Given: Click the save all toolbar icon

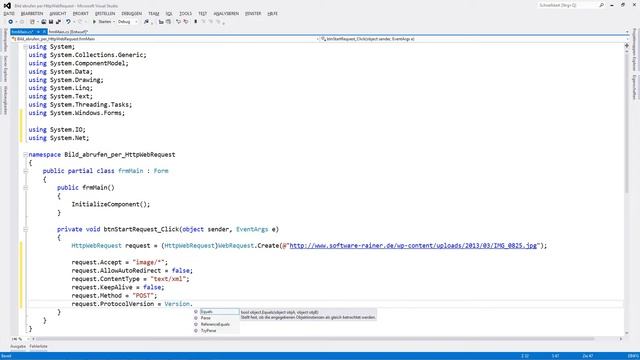Looking at the screenshot, I should click(58, 22).
